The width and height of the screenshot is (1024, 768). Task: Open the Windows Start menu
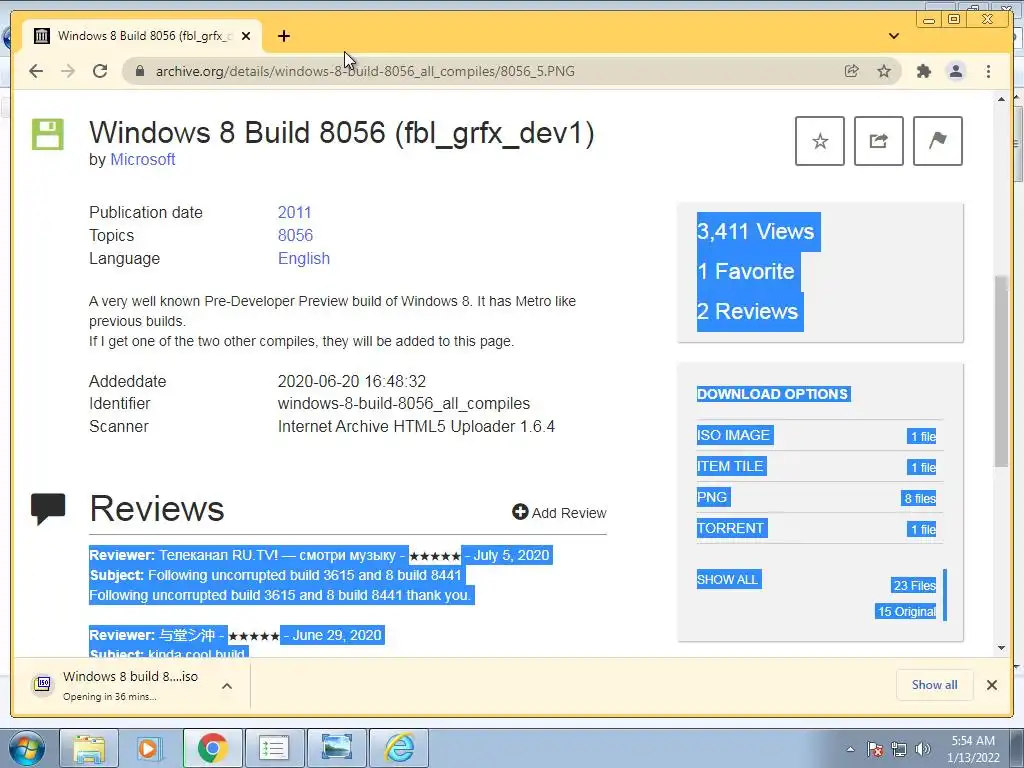(x=27, y=748)
